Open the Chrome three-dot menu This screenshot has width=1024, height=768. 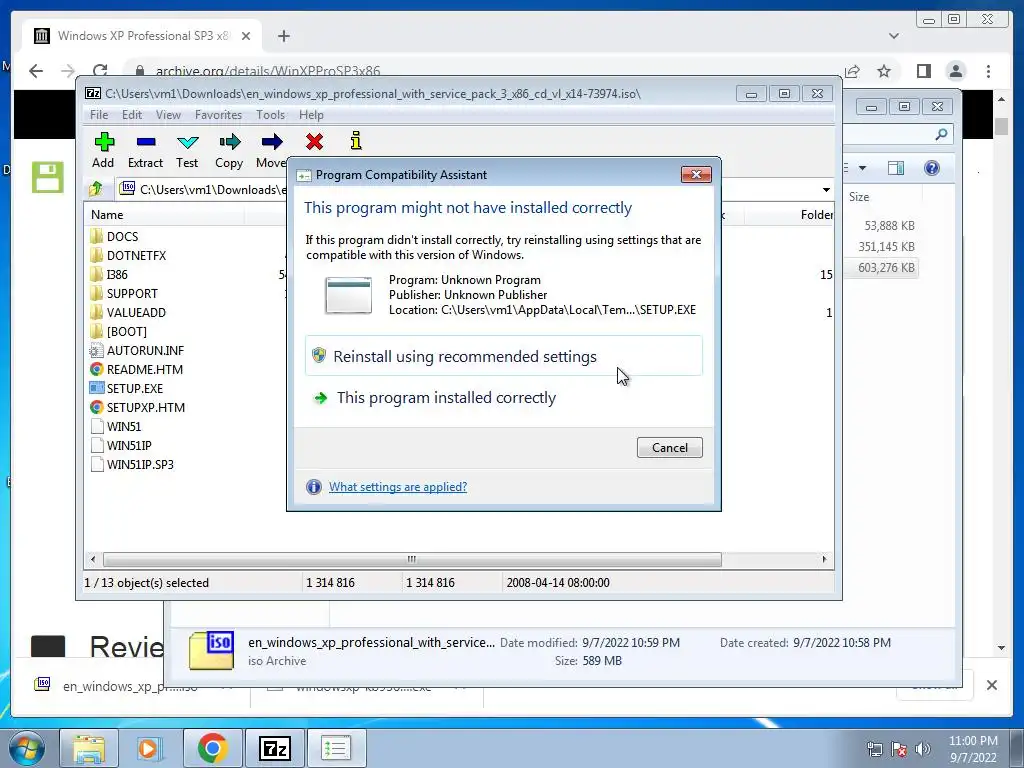click(989, 71)
